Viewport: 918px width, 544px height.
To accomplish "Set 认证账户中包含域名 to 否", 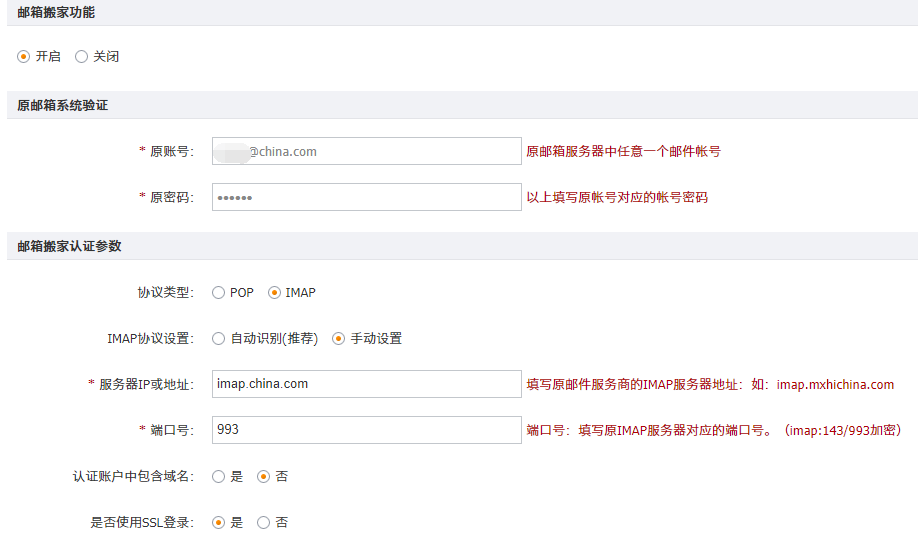I will [x=264, y=477].
